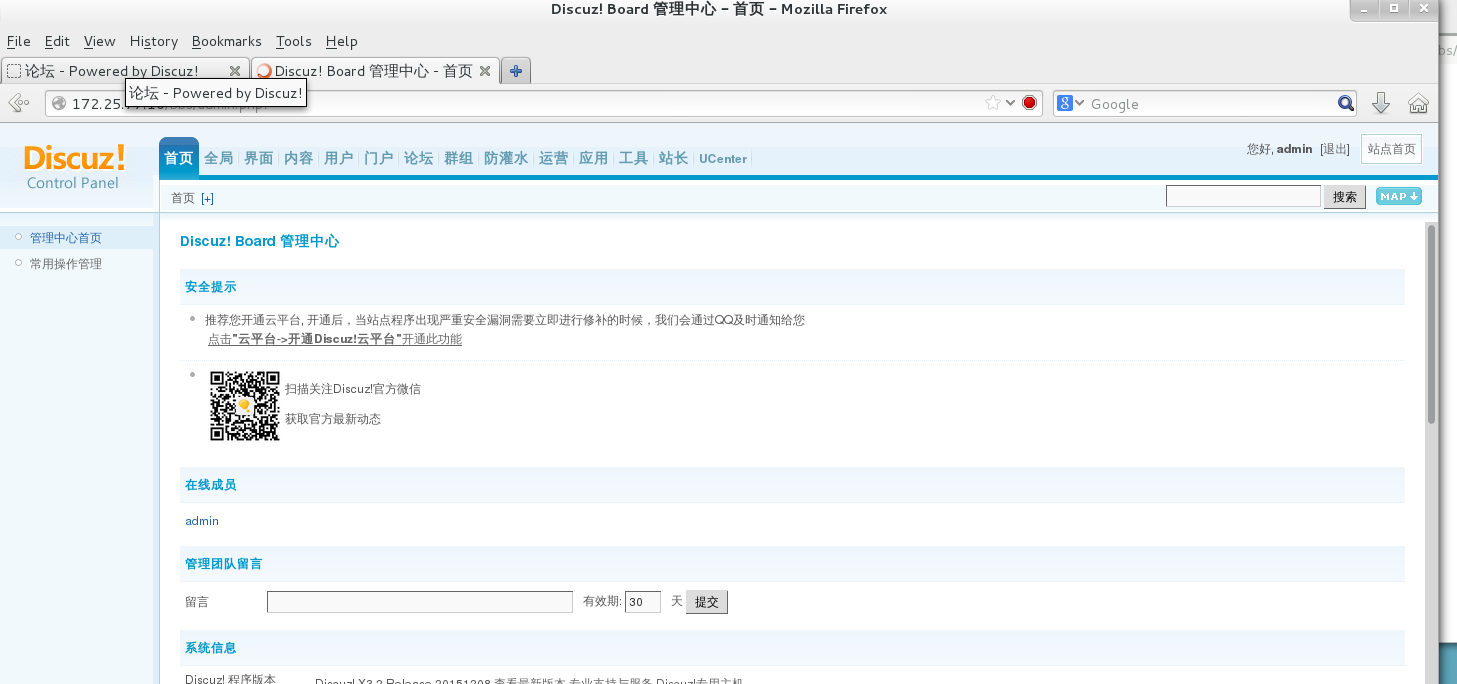
Task: Close the 论坛 - Powered by Discuz! tab
Action: pos(235,71)
